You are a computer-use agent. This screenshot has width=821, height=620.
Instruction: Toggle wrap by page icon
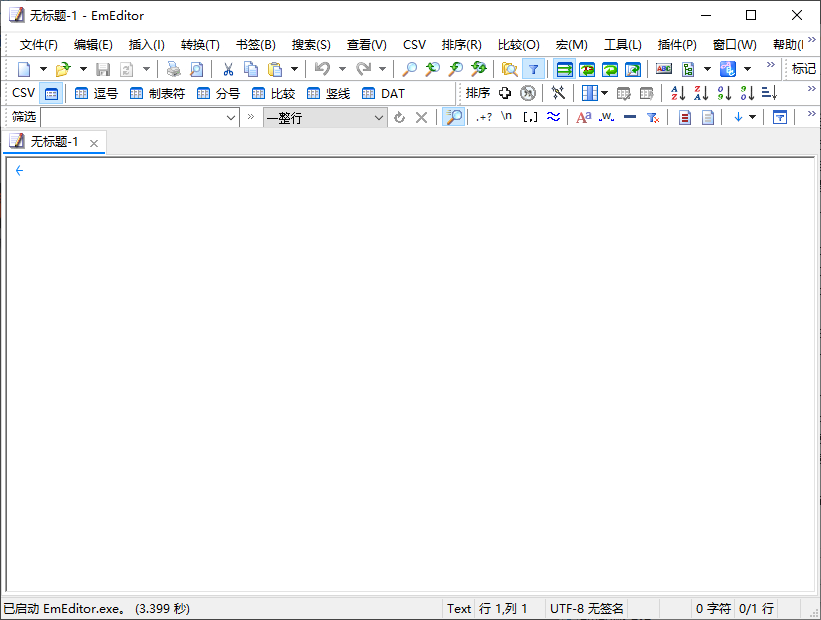pyautogui.click(x=633, y=69)
